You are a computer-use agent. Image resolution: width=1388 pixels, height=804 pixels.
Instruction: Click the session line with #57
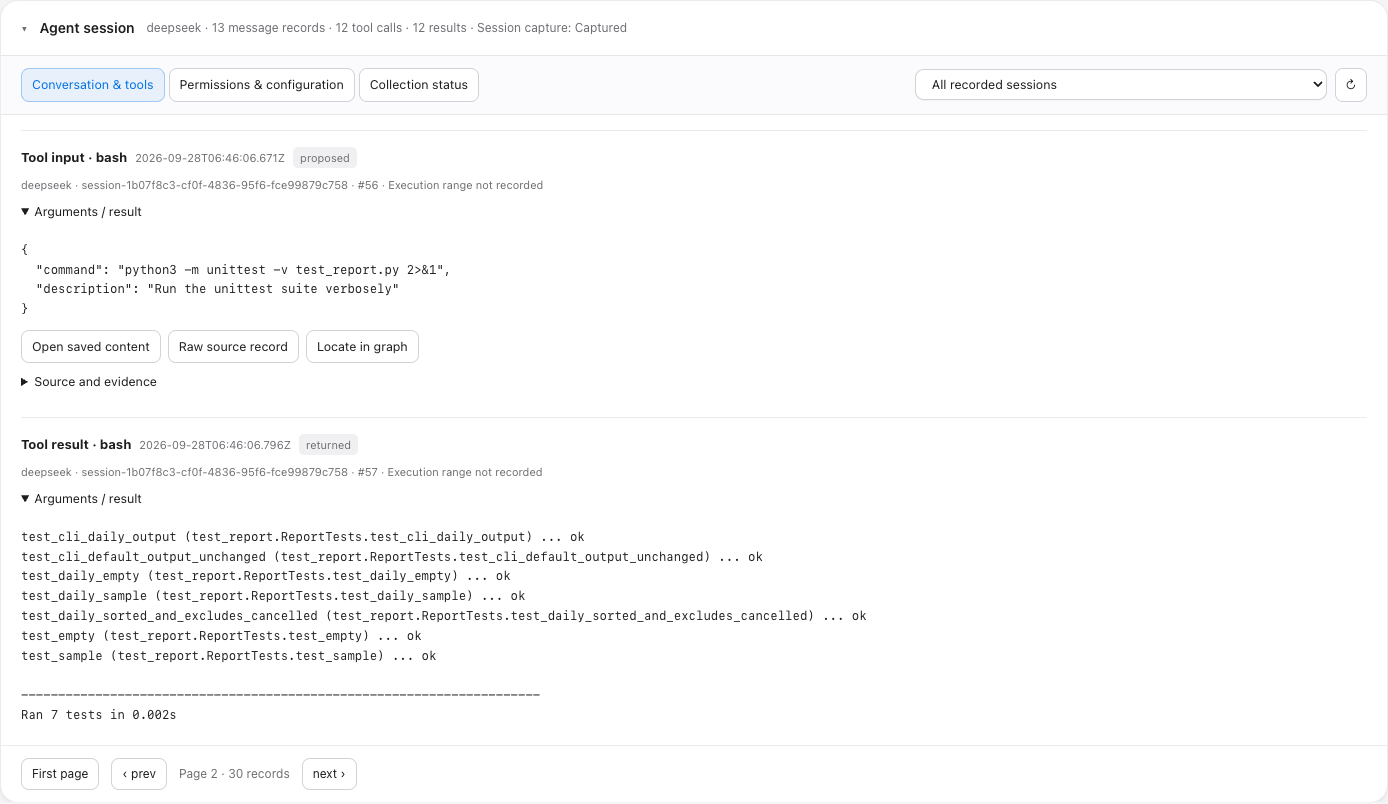point(282,472)
